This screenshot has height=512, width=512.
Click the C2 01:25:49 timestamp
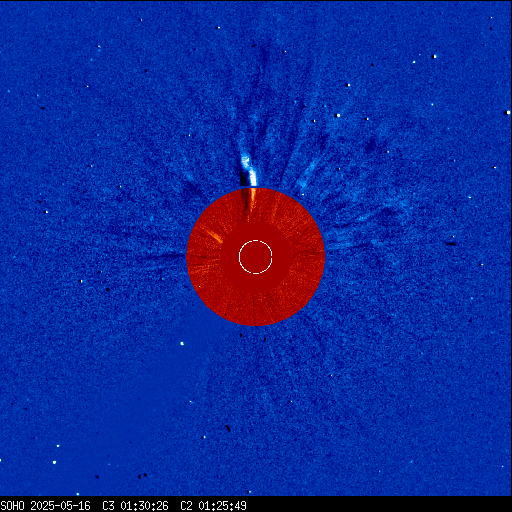pyautogui.click(x=213, y=506)
